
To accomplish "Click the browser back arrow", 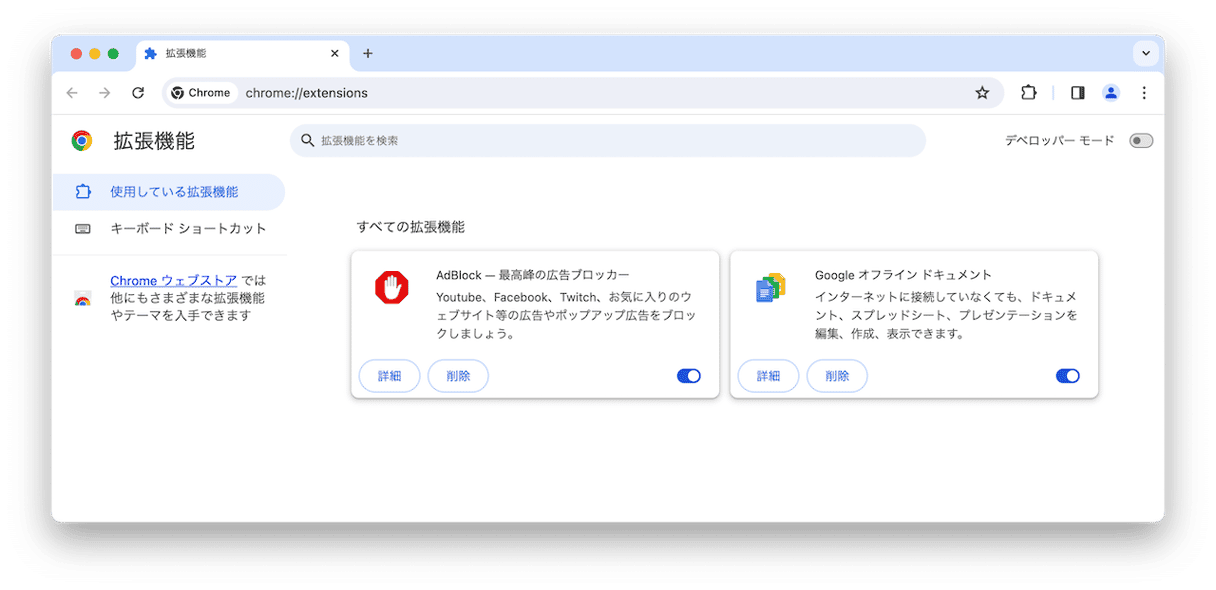I will (x=72, y=93).
